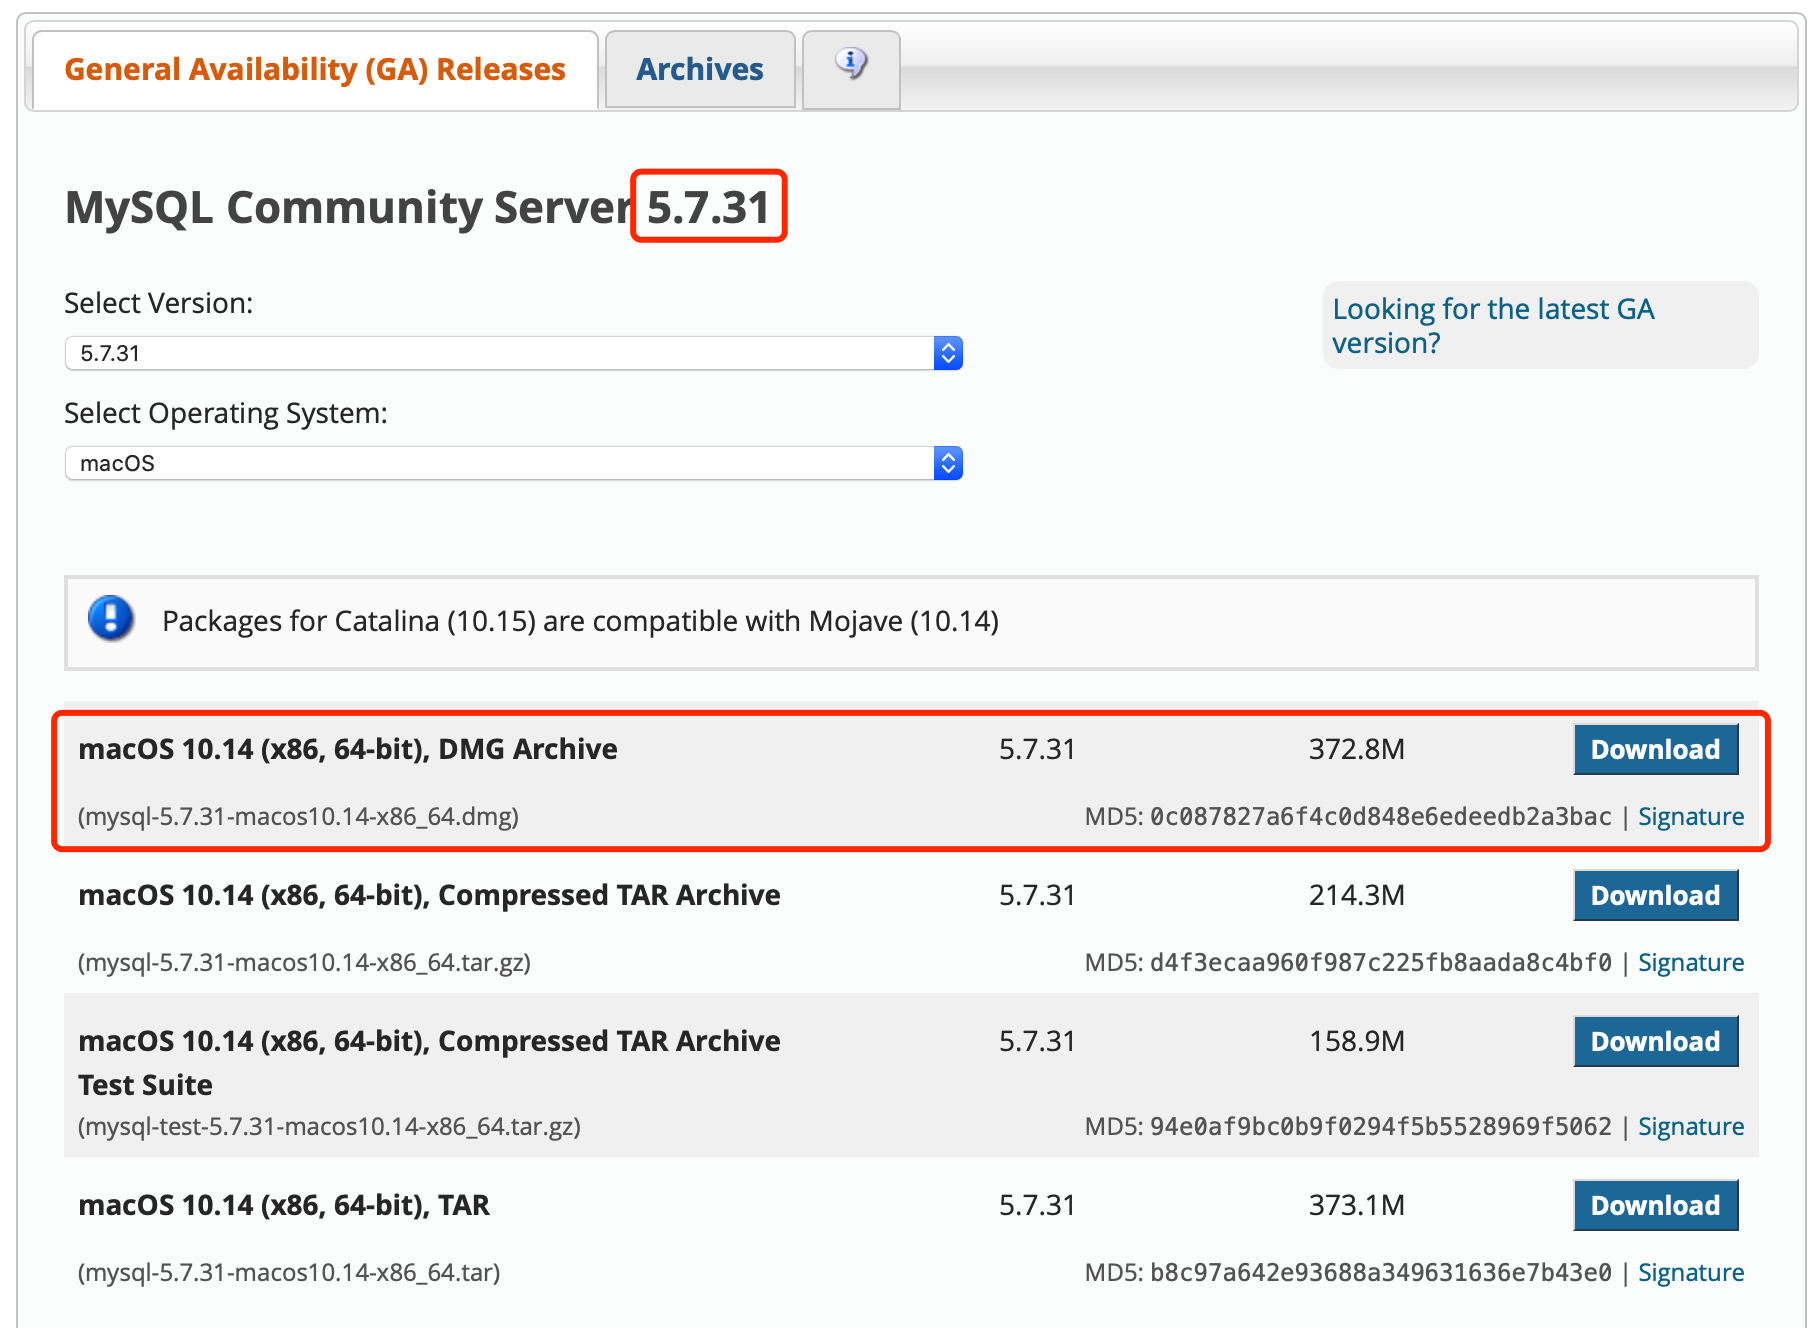Viewport: 1814px width, 1328px height.
Task: Click the Catalina compatibility notice text
Action: click(x=580, y=621)
